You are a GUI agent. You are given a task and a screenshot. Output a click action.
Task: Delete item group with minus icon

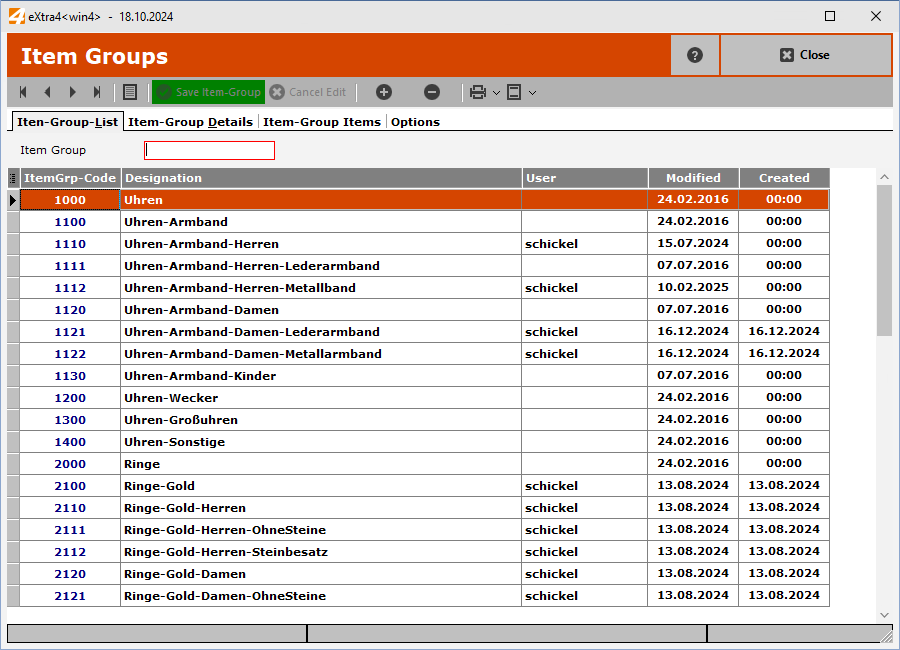point(432,92)
